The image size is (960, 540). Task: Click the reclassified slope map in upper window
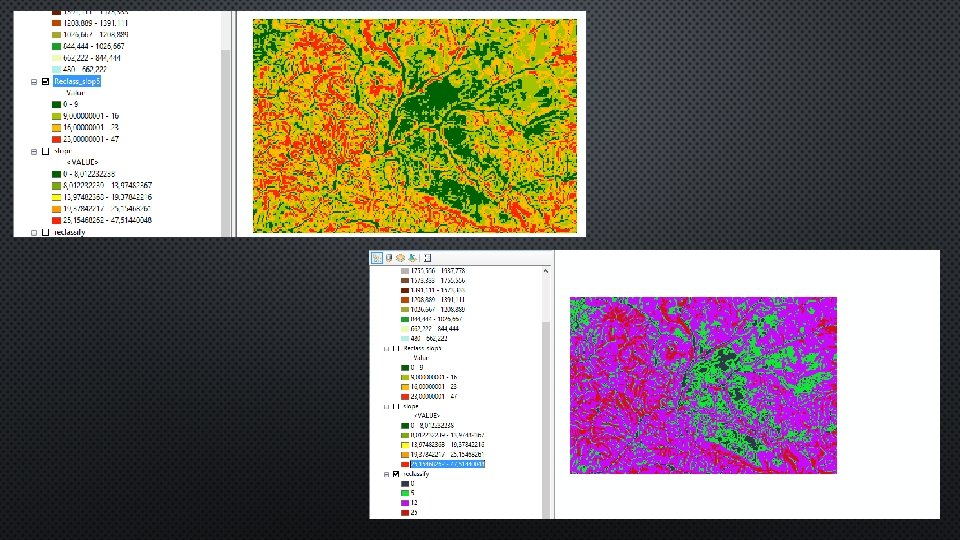414,126
